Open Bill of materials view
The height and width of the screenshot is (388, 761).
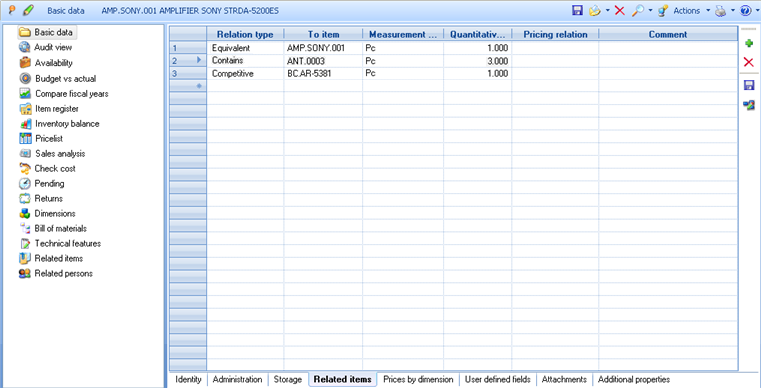(x=61, y=229)
